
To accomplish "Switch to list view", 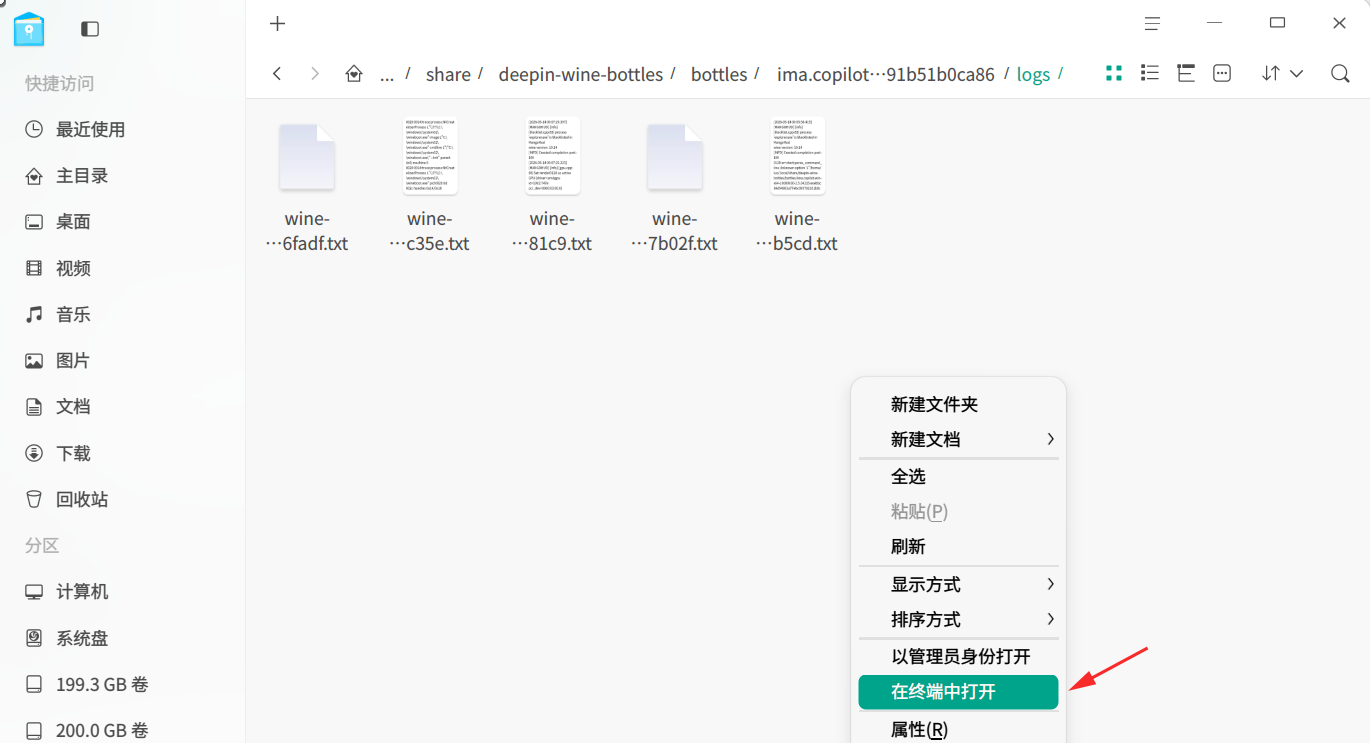I will pyautogui.click(x=1150, y=73).
